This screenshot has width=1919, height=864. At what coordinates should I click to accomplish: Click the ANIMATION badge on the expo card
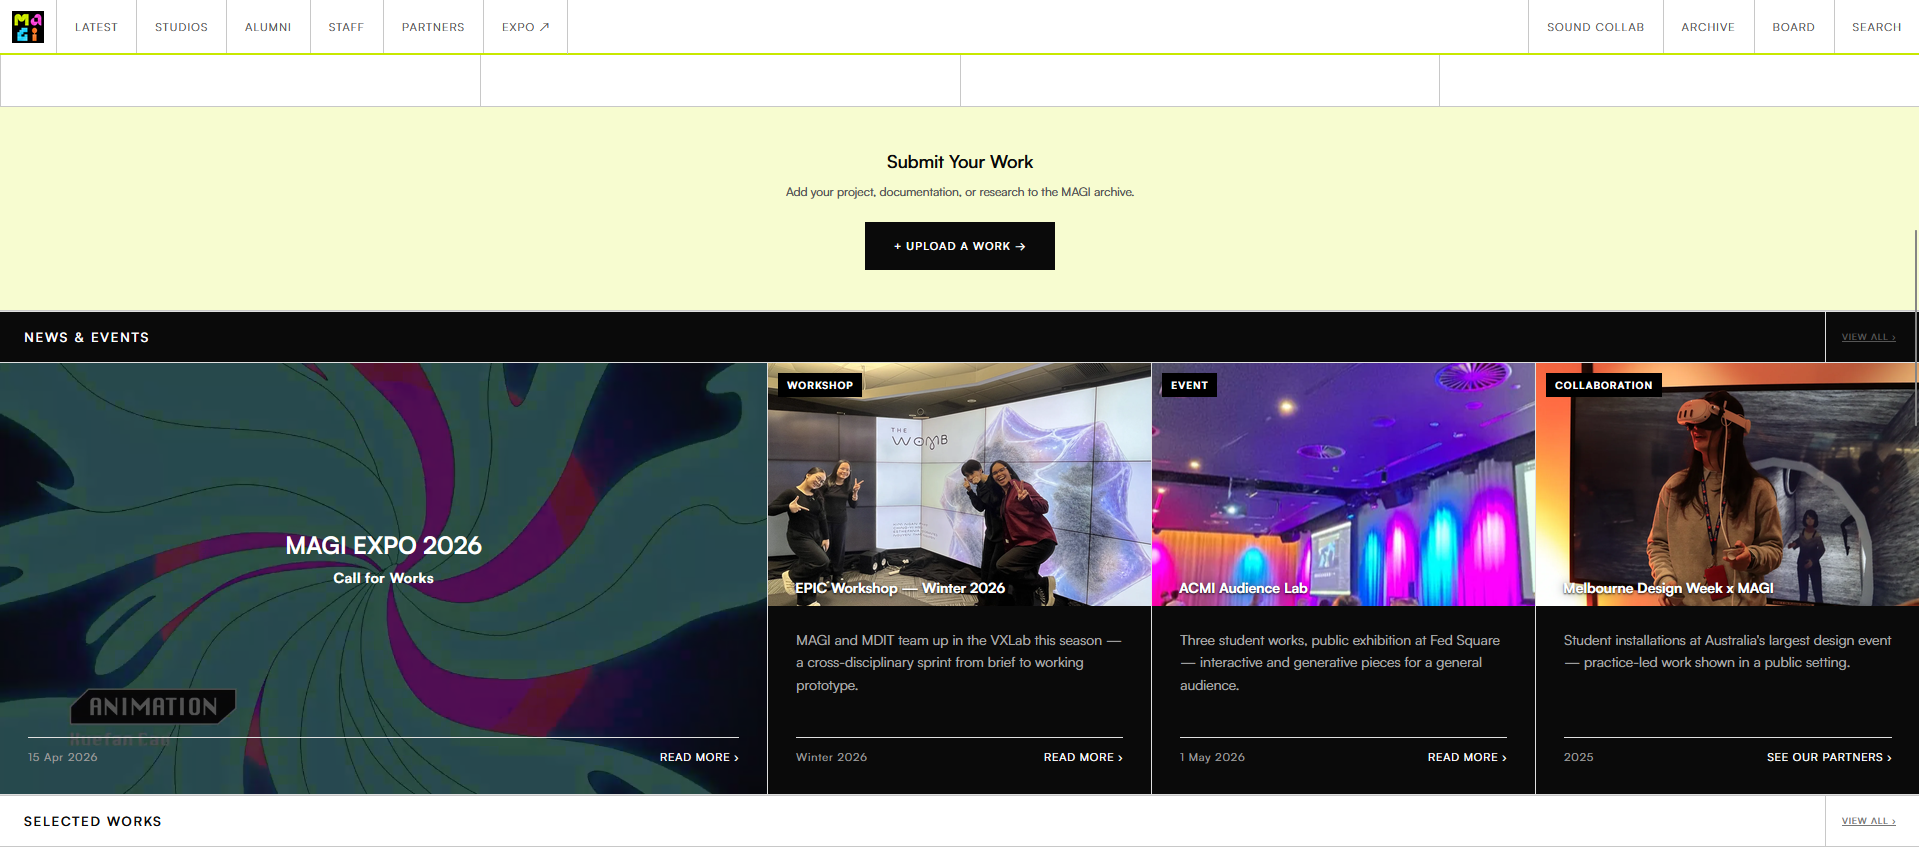[x=153, y=707]
